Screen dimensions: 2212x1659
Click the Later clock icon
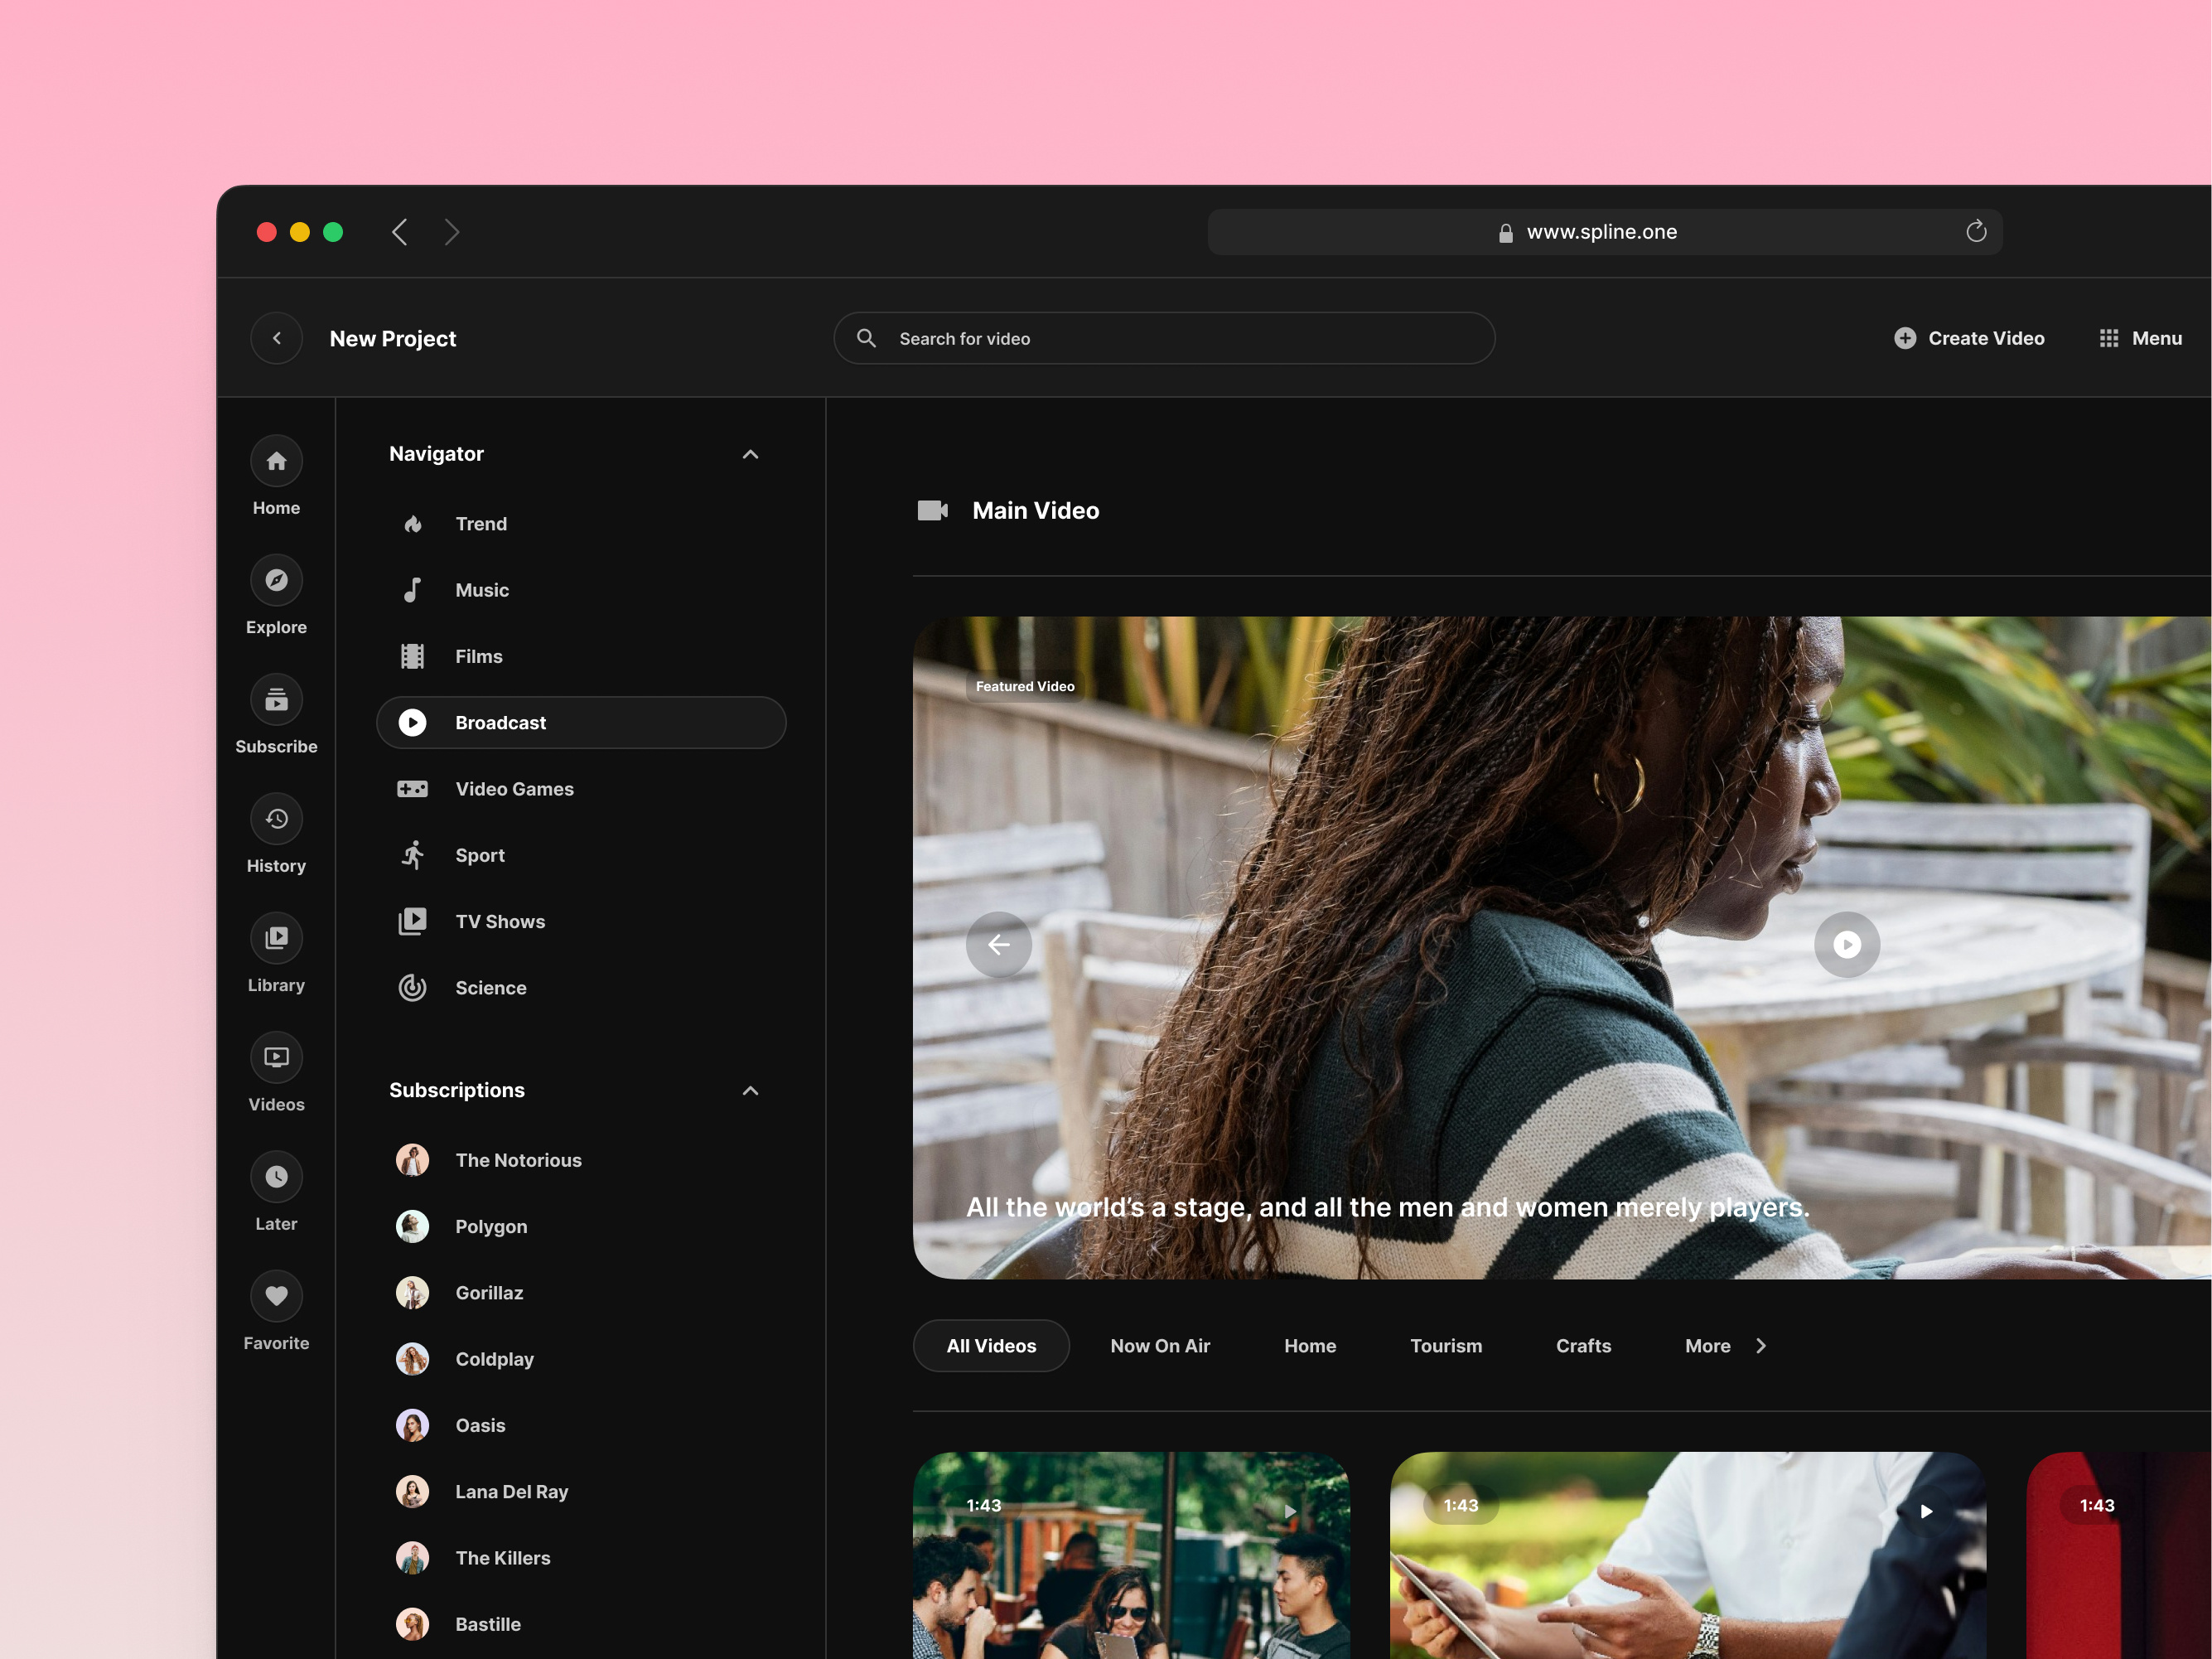276,1177
